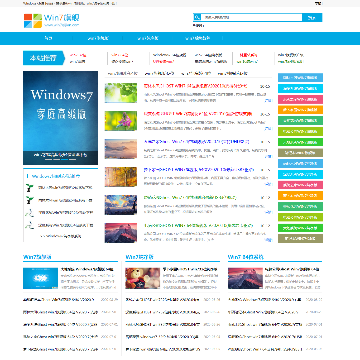360x360 pixels.
Task: Open the section heading above the teddy bear thumbnail
Action: (139, 257)
